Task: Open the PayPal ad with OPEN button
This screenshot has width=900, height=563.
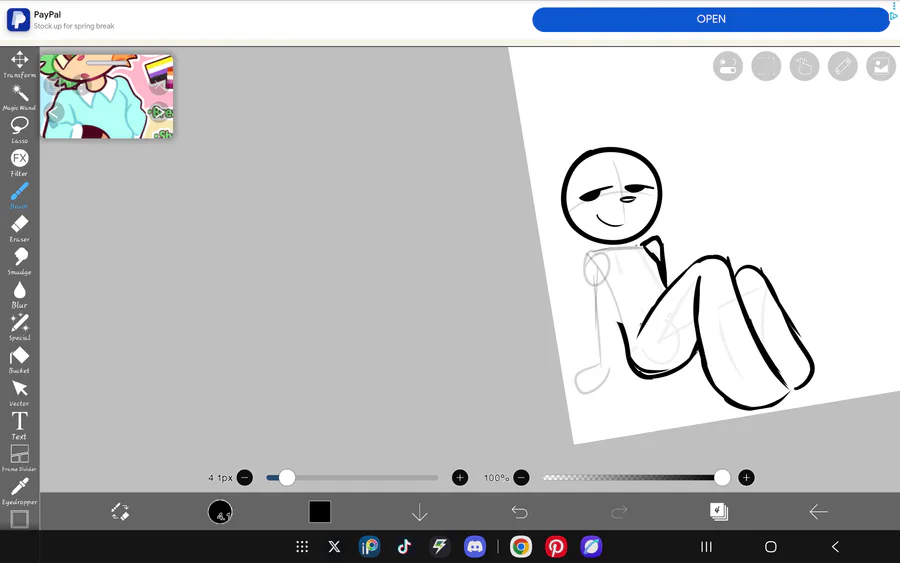Action: (x=711, y=19)
